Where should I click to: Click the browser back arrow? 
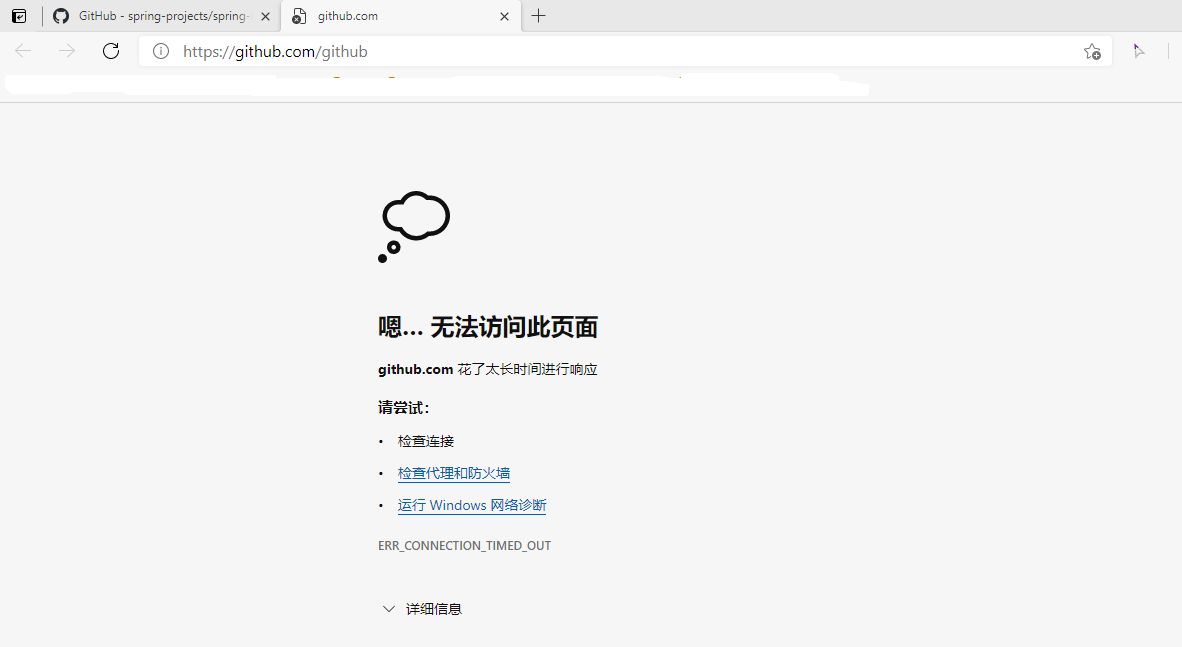click(x=23, y=51)
